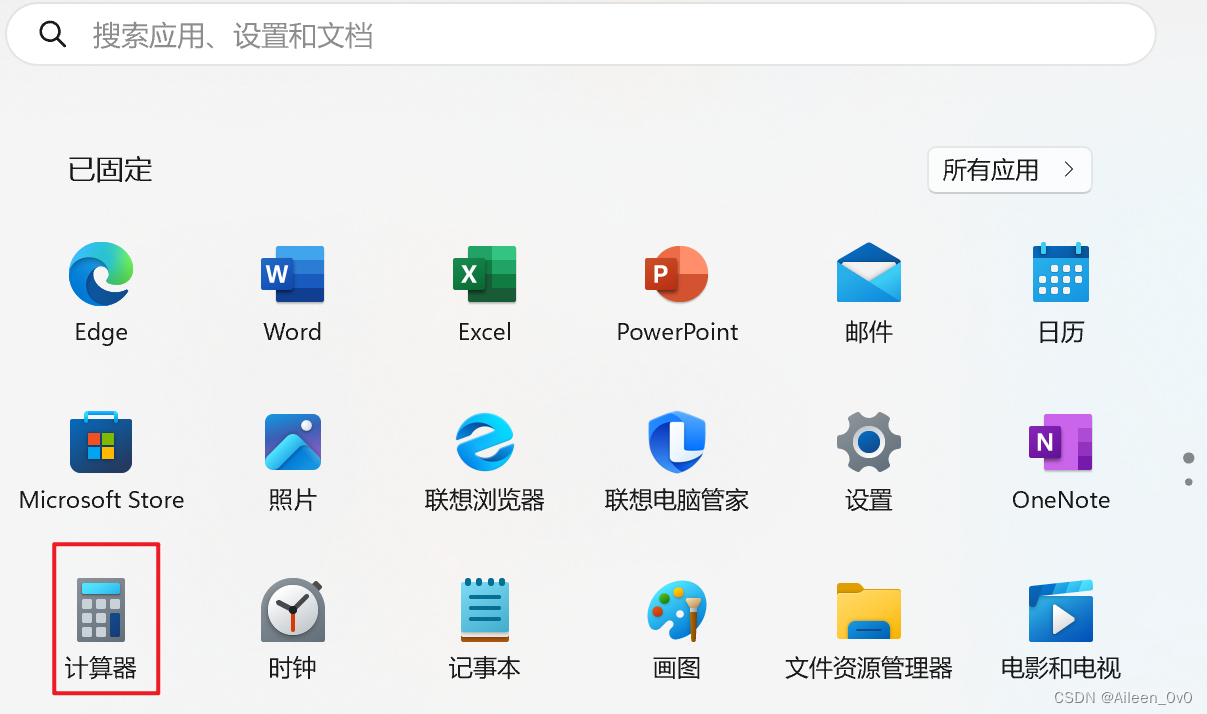The image size is (1207, 714).
Task: Go to the second pinned apps page dot
Action: 1188,482
